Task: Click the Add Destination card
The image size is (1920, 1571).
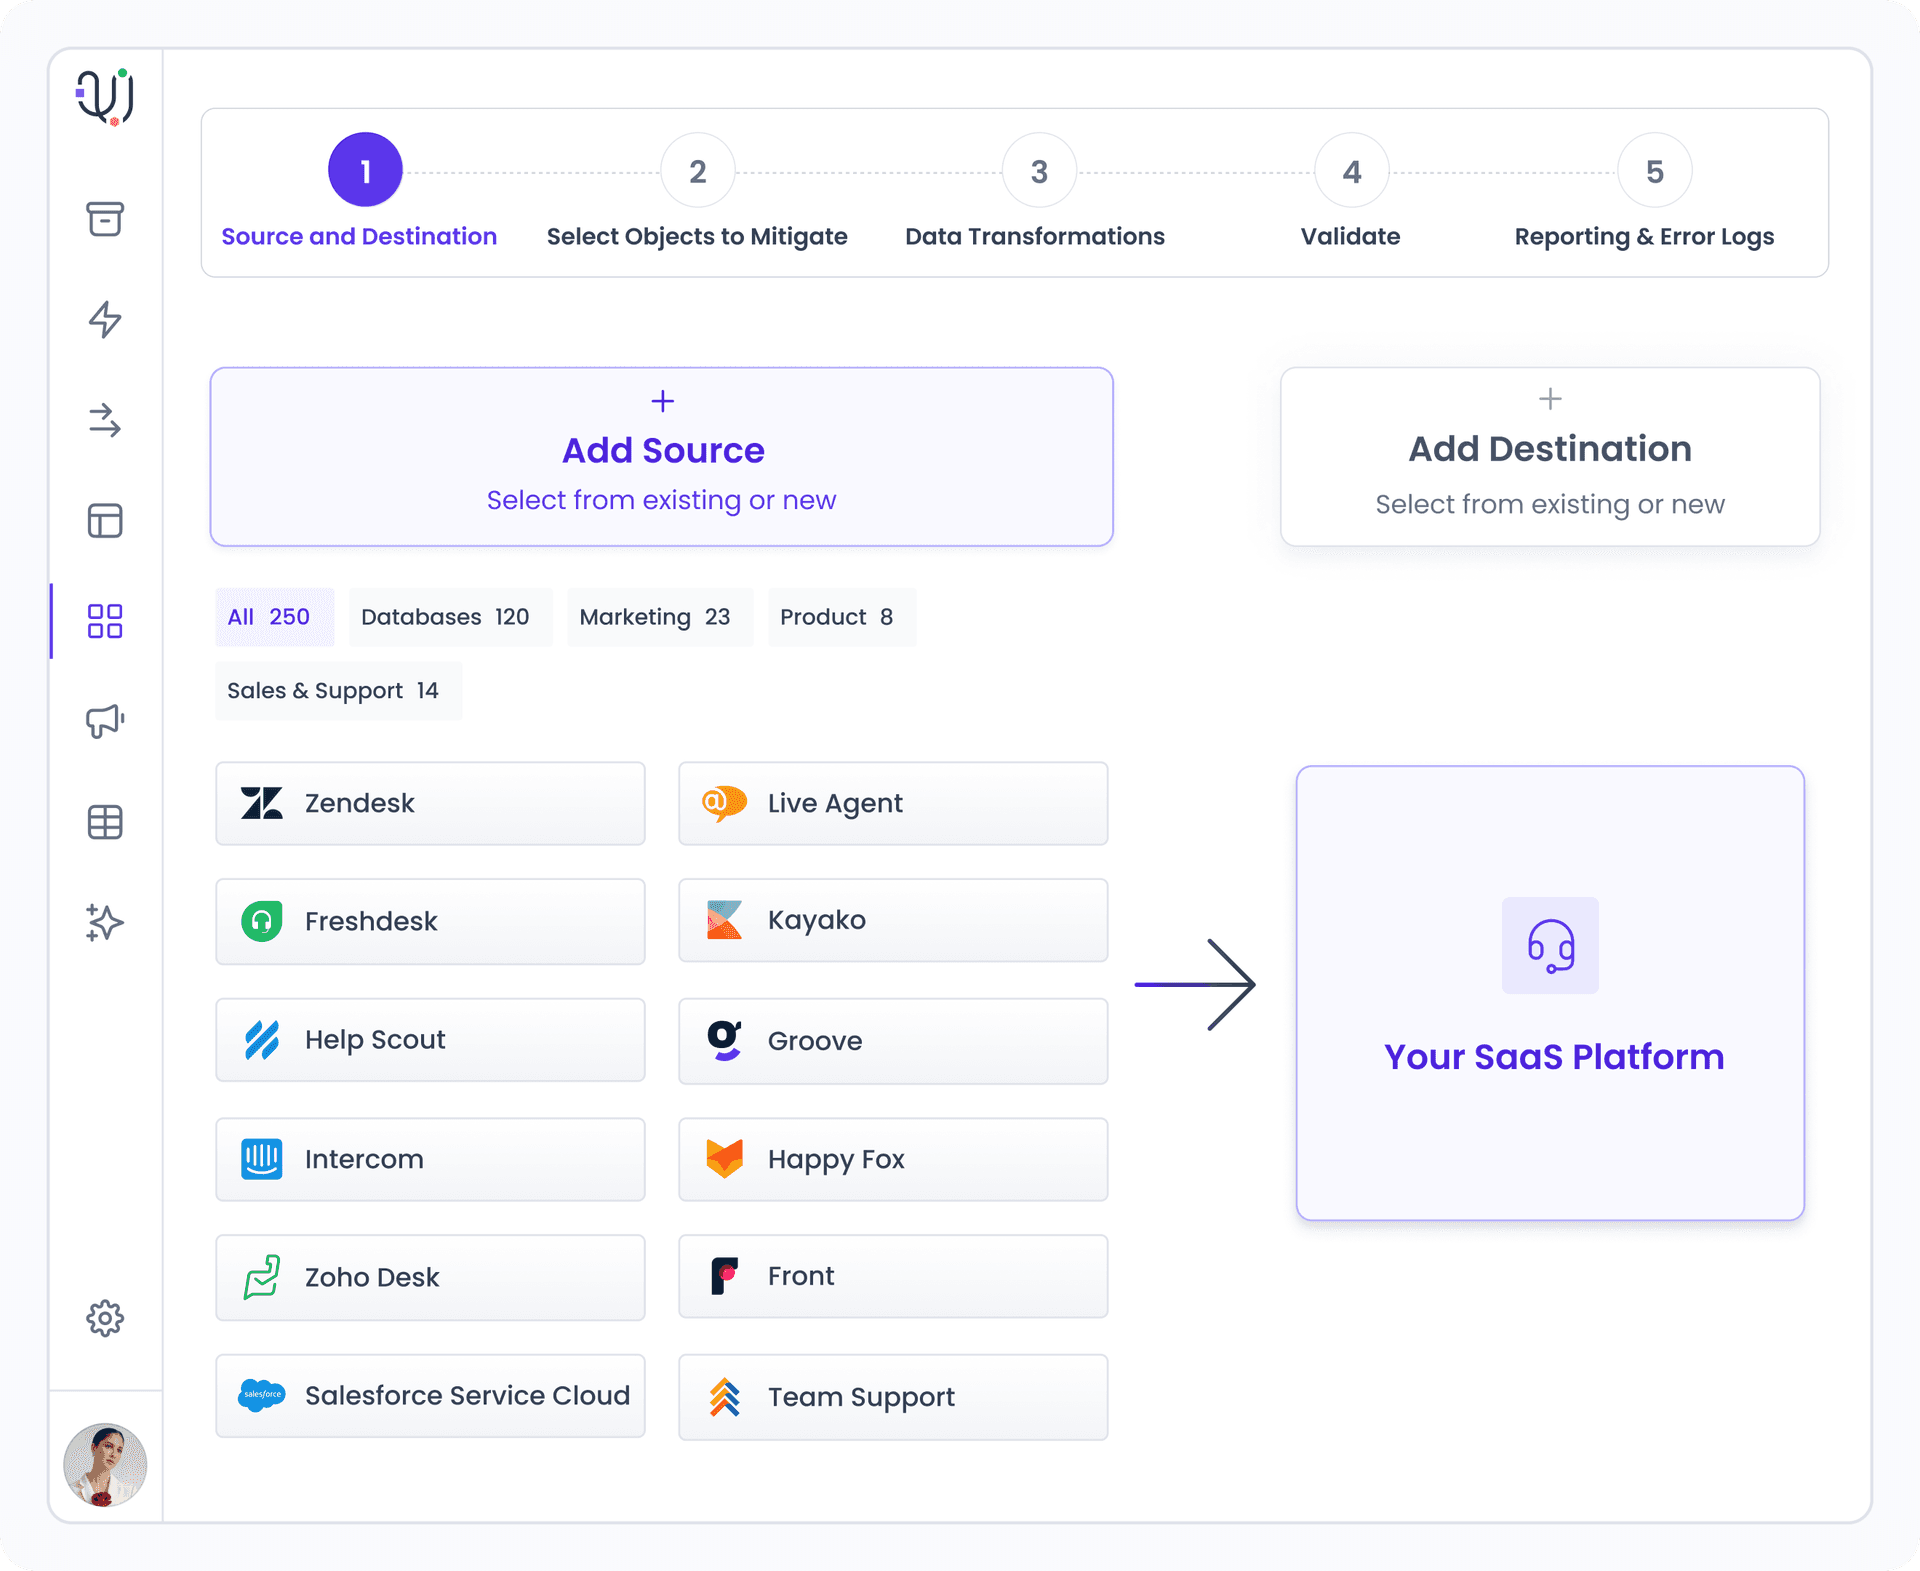Action: click(x=1549, y=456)
